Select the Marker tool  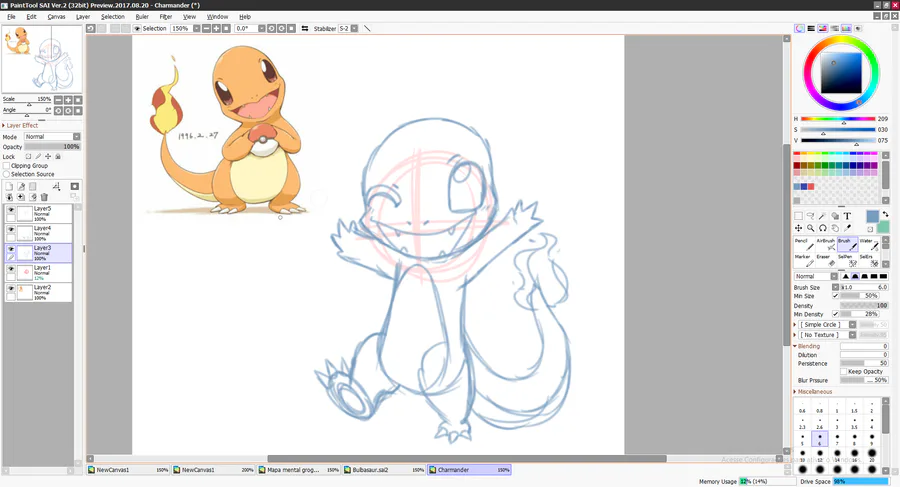pyautogui.click(x=804, y=260)
